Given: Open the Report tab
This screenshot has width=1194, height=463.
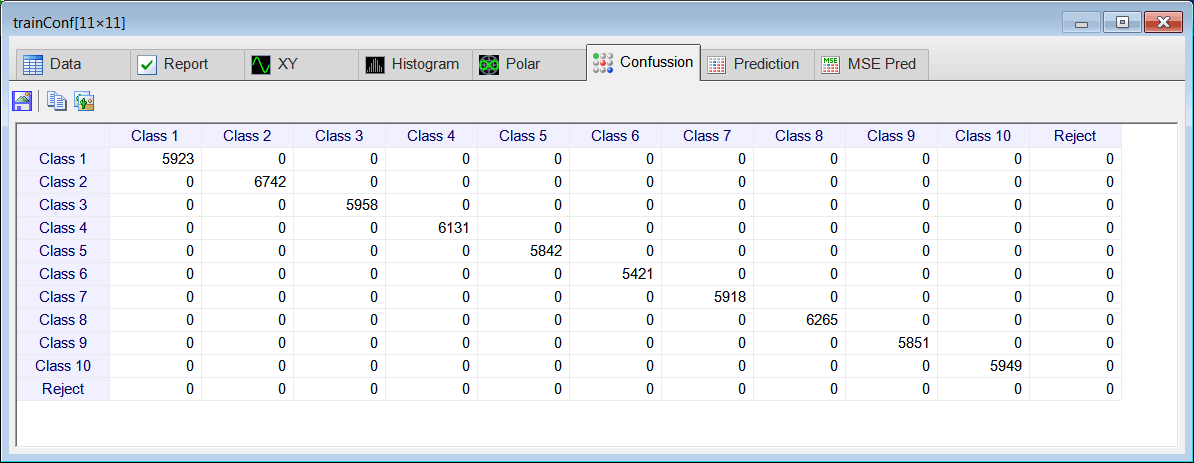Looking at the screenshot, I should (x=187, y=65).
